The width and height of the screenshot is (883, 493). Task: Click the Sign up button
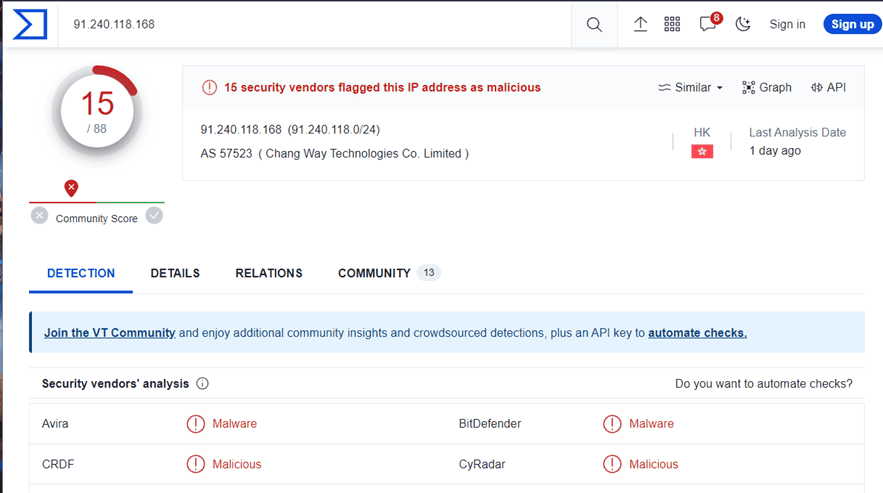853,24
